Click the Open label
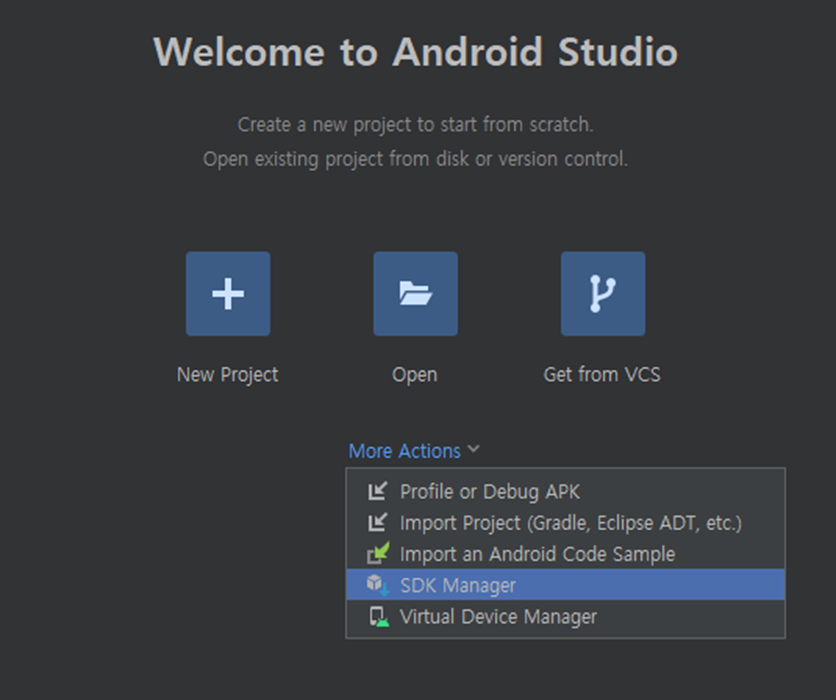836x700 pixels. tap(415, 375)
